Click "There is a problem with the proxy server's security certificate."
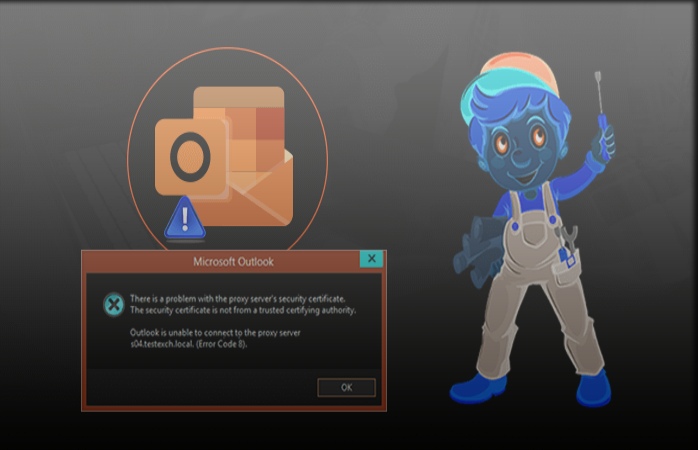Viewport: 700px width, 450px height. click(238, 298)
